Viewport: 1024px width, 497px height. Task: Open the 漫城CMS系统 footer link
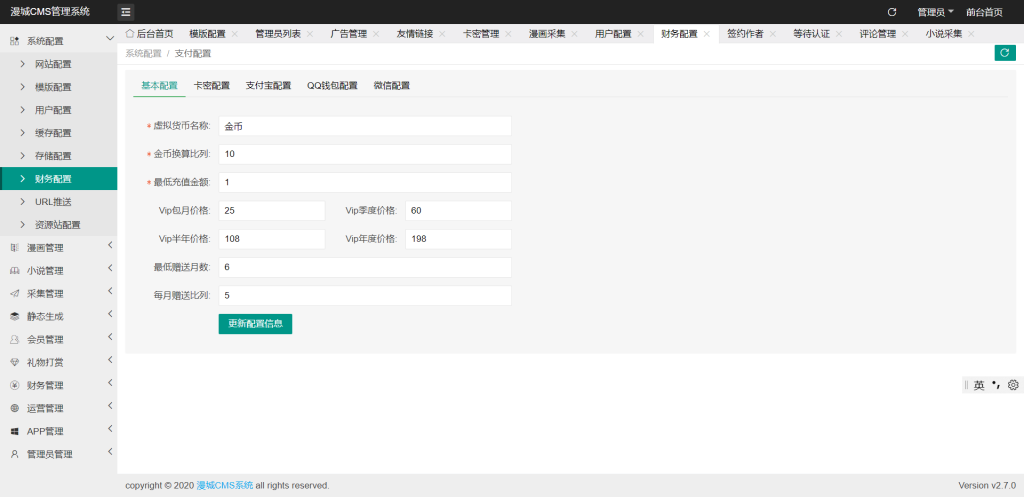[224, 486]
